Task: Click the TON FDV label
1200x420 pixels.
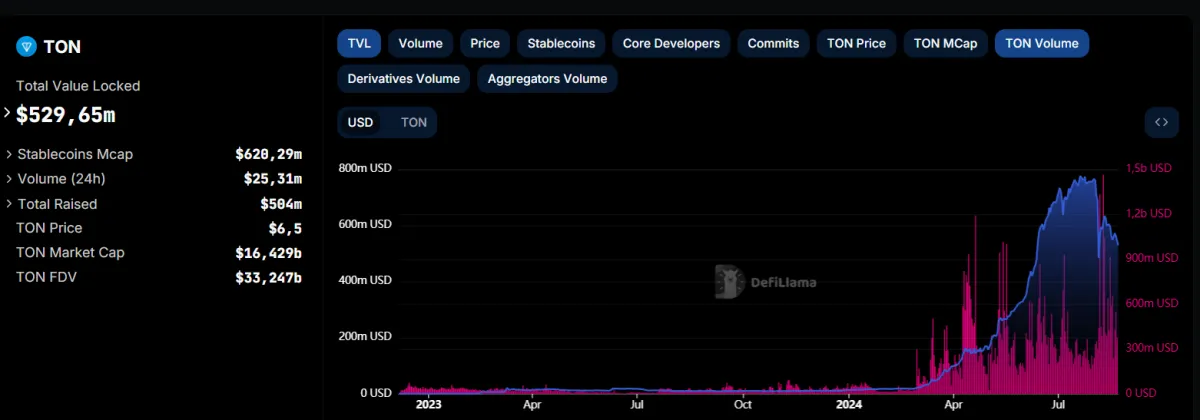Action: coord(46,276)
